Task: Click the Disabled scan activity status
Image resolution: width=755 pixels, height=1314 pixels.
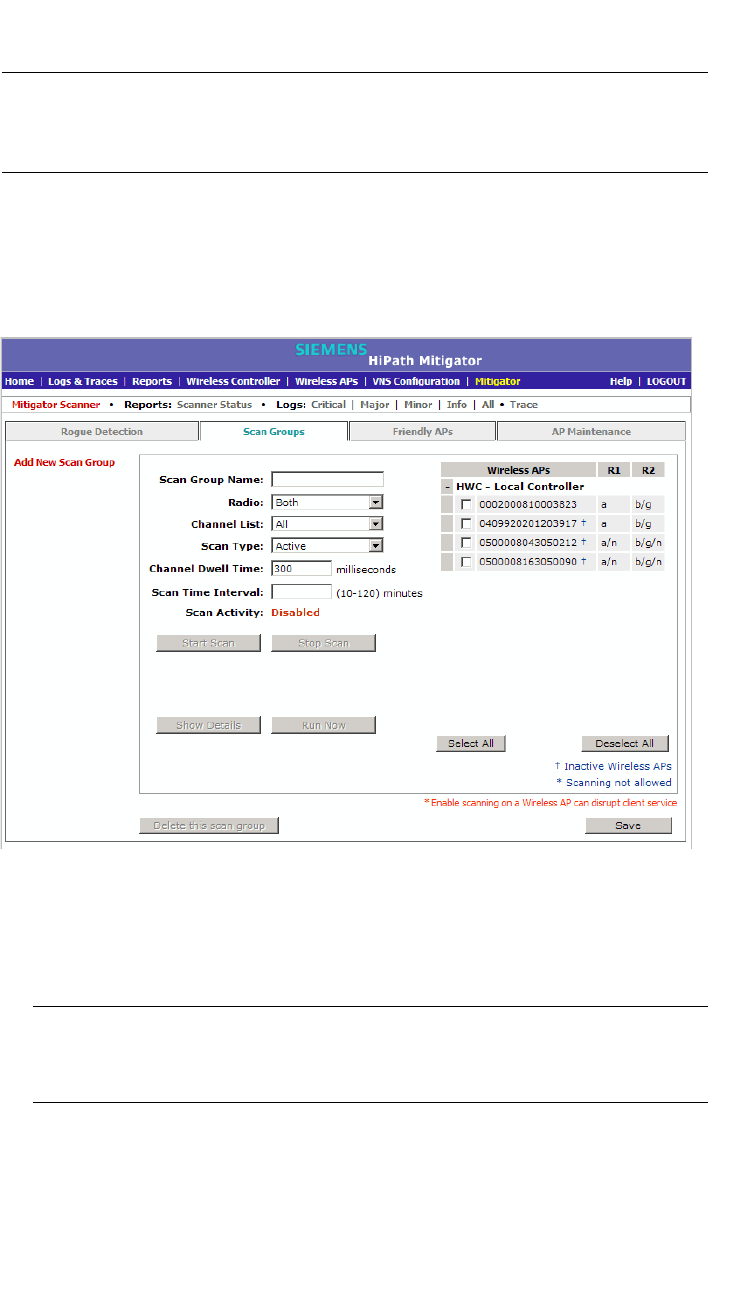Action: (x=296, y=612)
